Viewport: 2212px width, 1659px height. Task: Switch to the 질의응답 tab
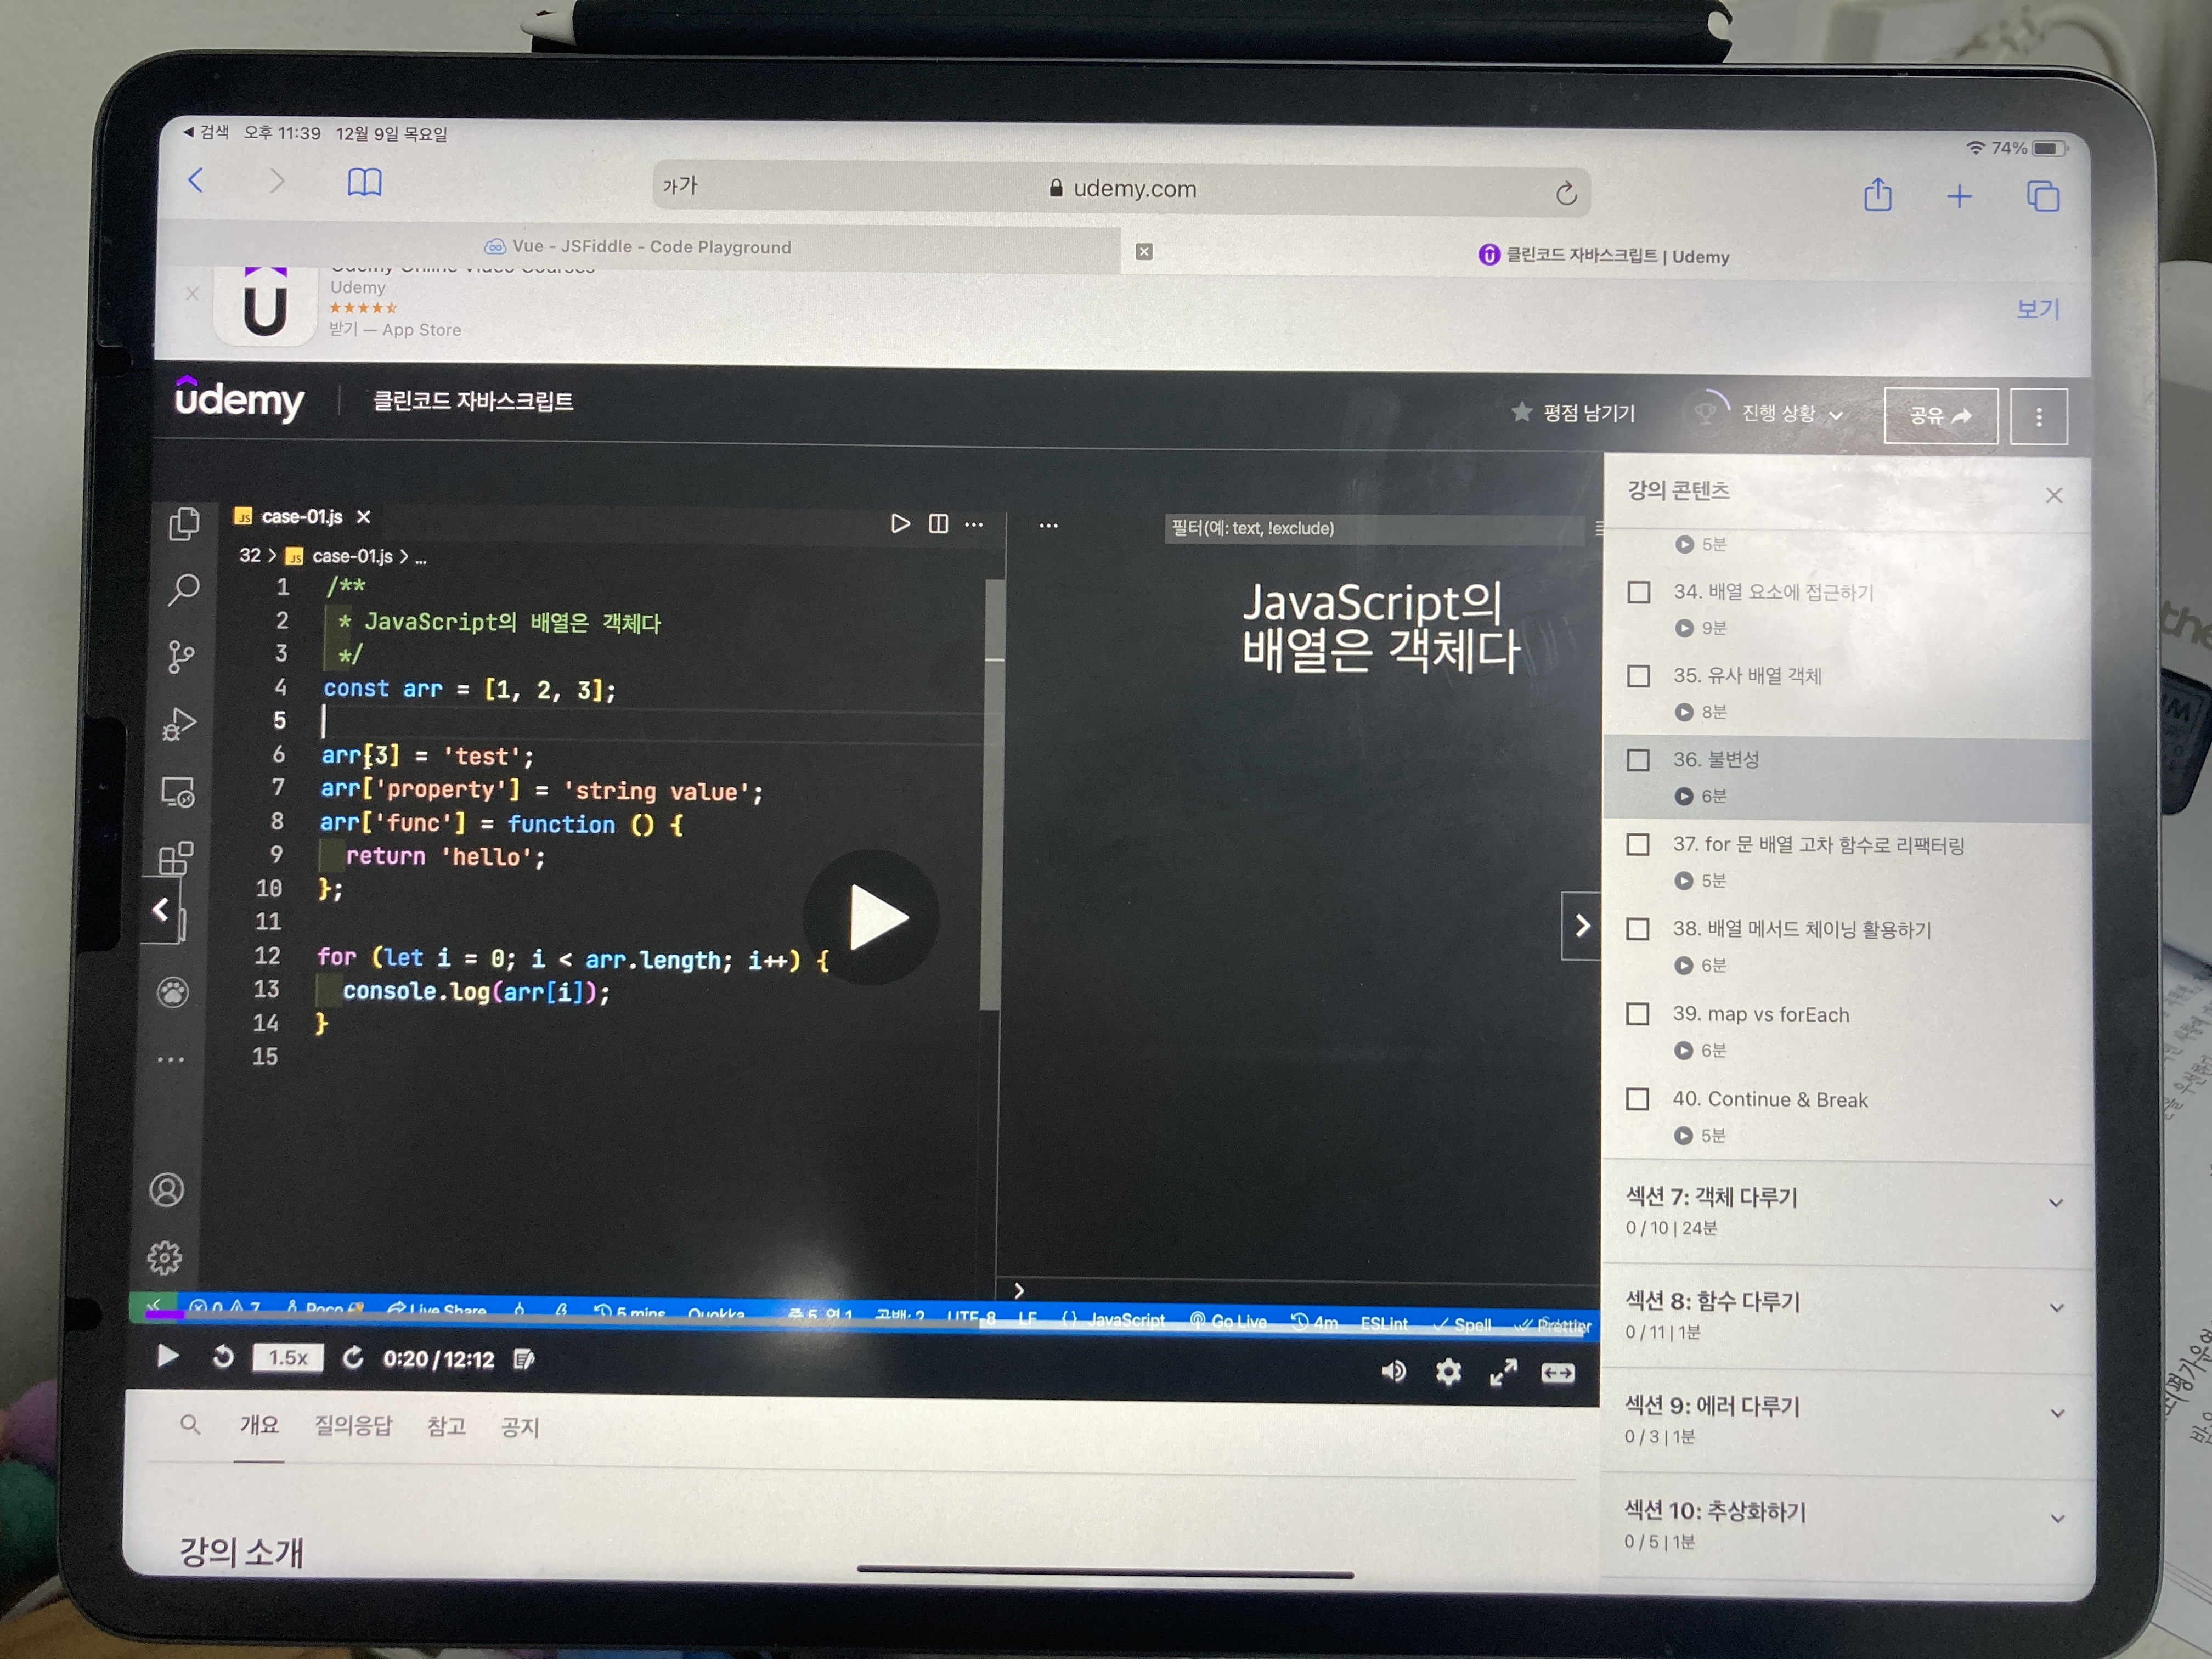(353, 1425)
